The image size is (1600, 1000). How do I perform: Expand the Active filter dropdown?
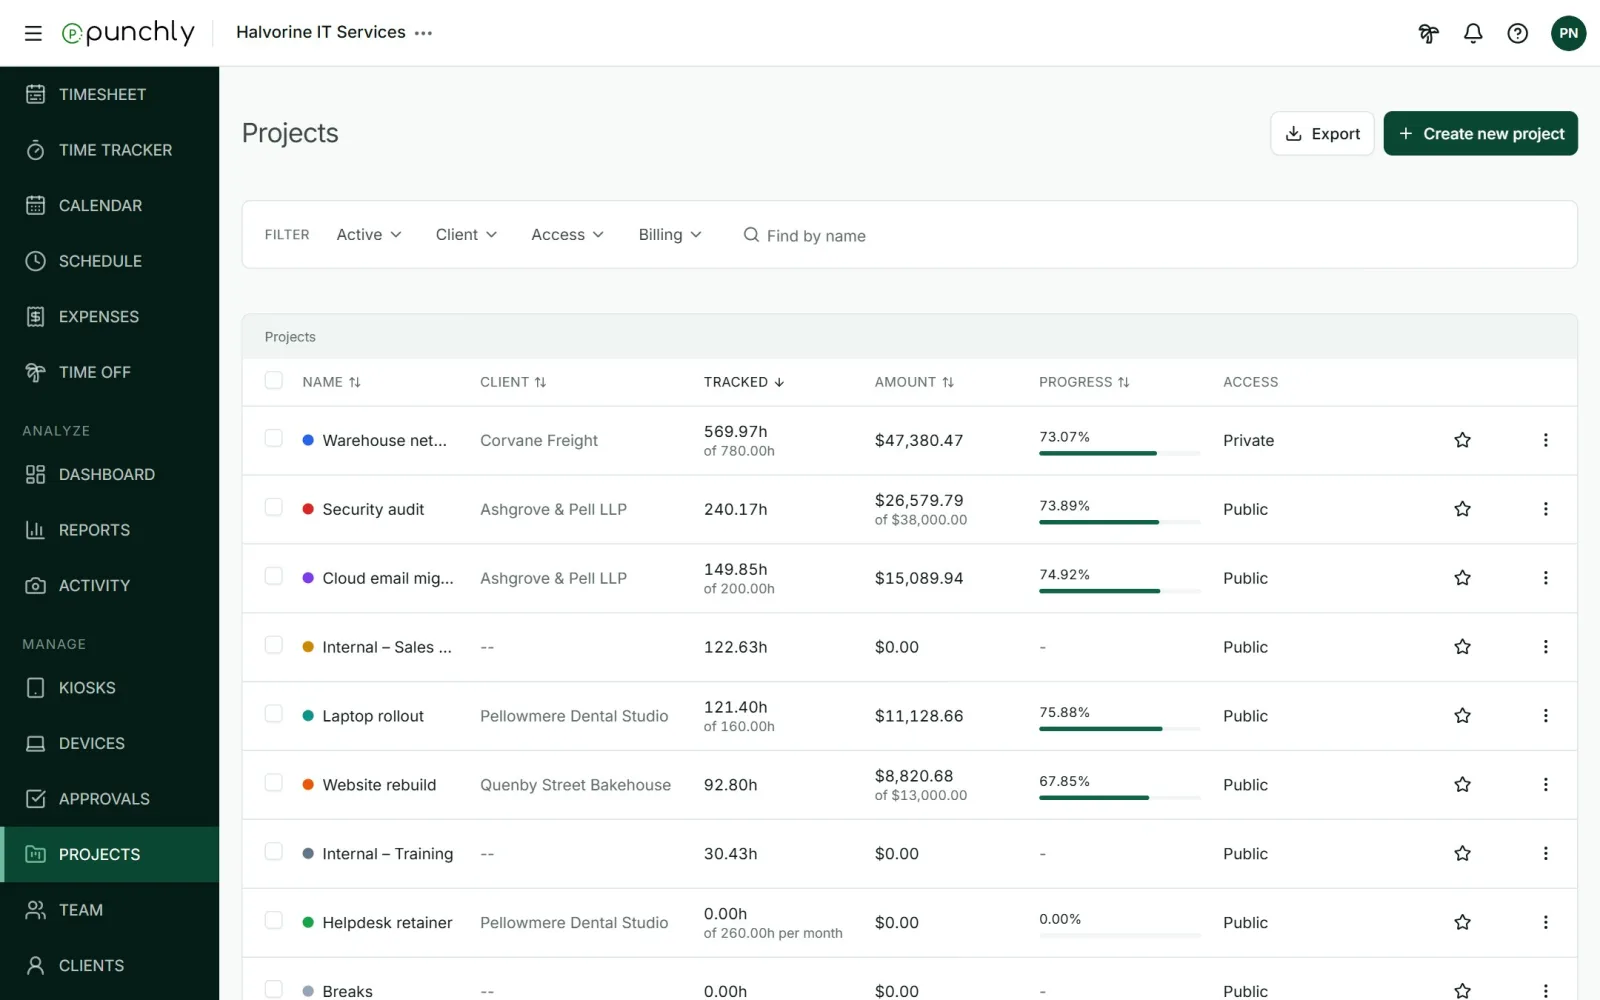pyautogui.click(x=369, y=235)
